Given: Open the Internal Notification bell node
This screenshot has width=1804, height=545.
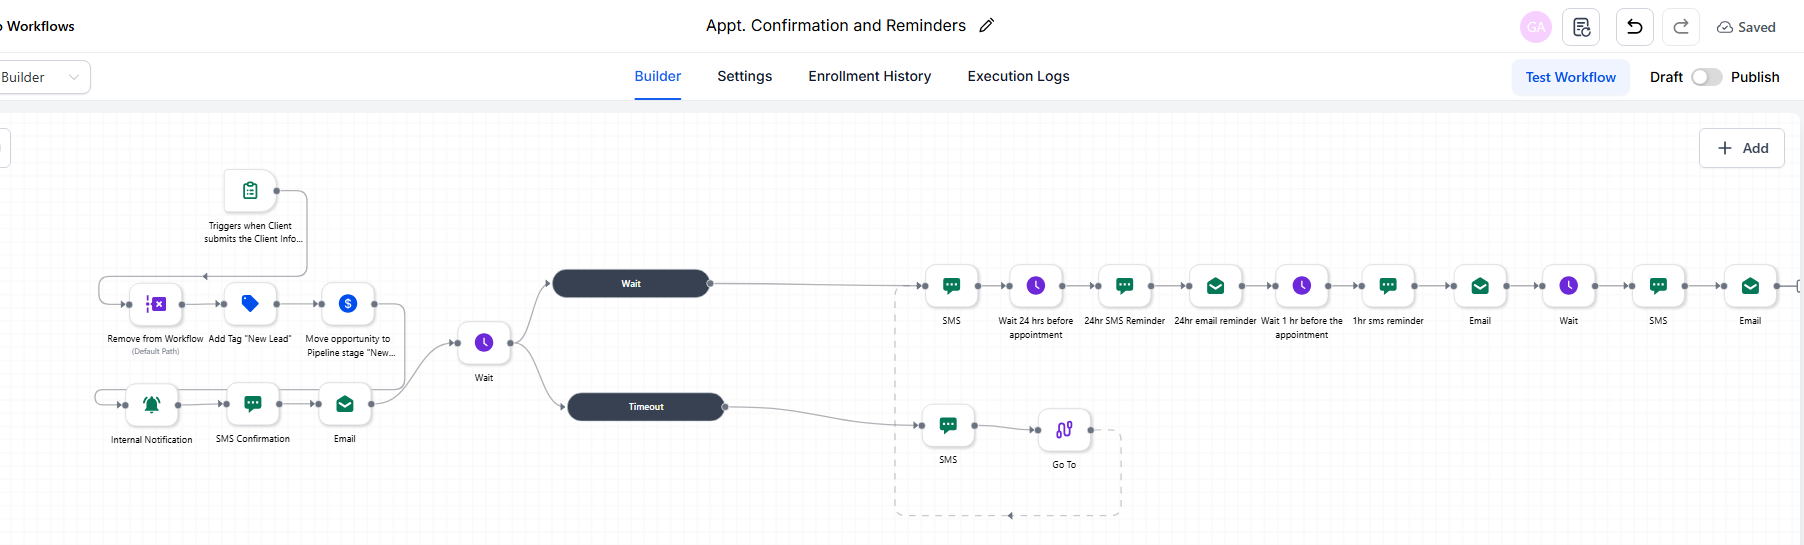Looking at the screenshot, I should [x=152, y=404].
